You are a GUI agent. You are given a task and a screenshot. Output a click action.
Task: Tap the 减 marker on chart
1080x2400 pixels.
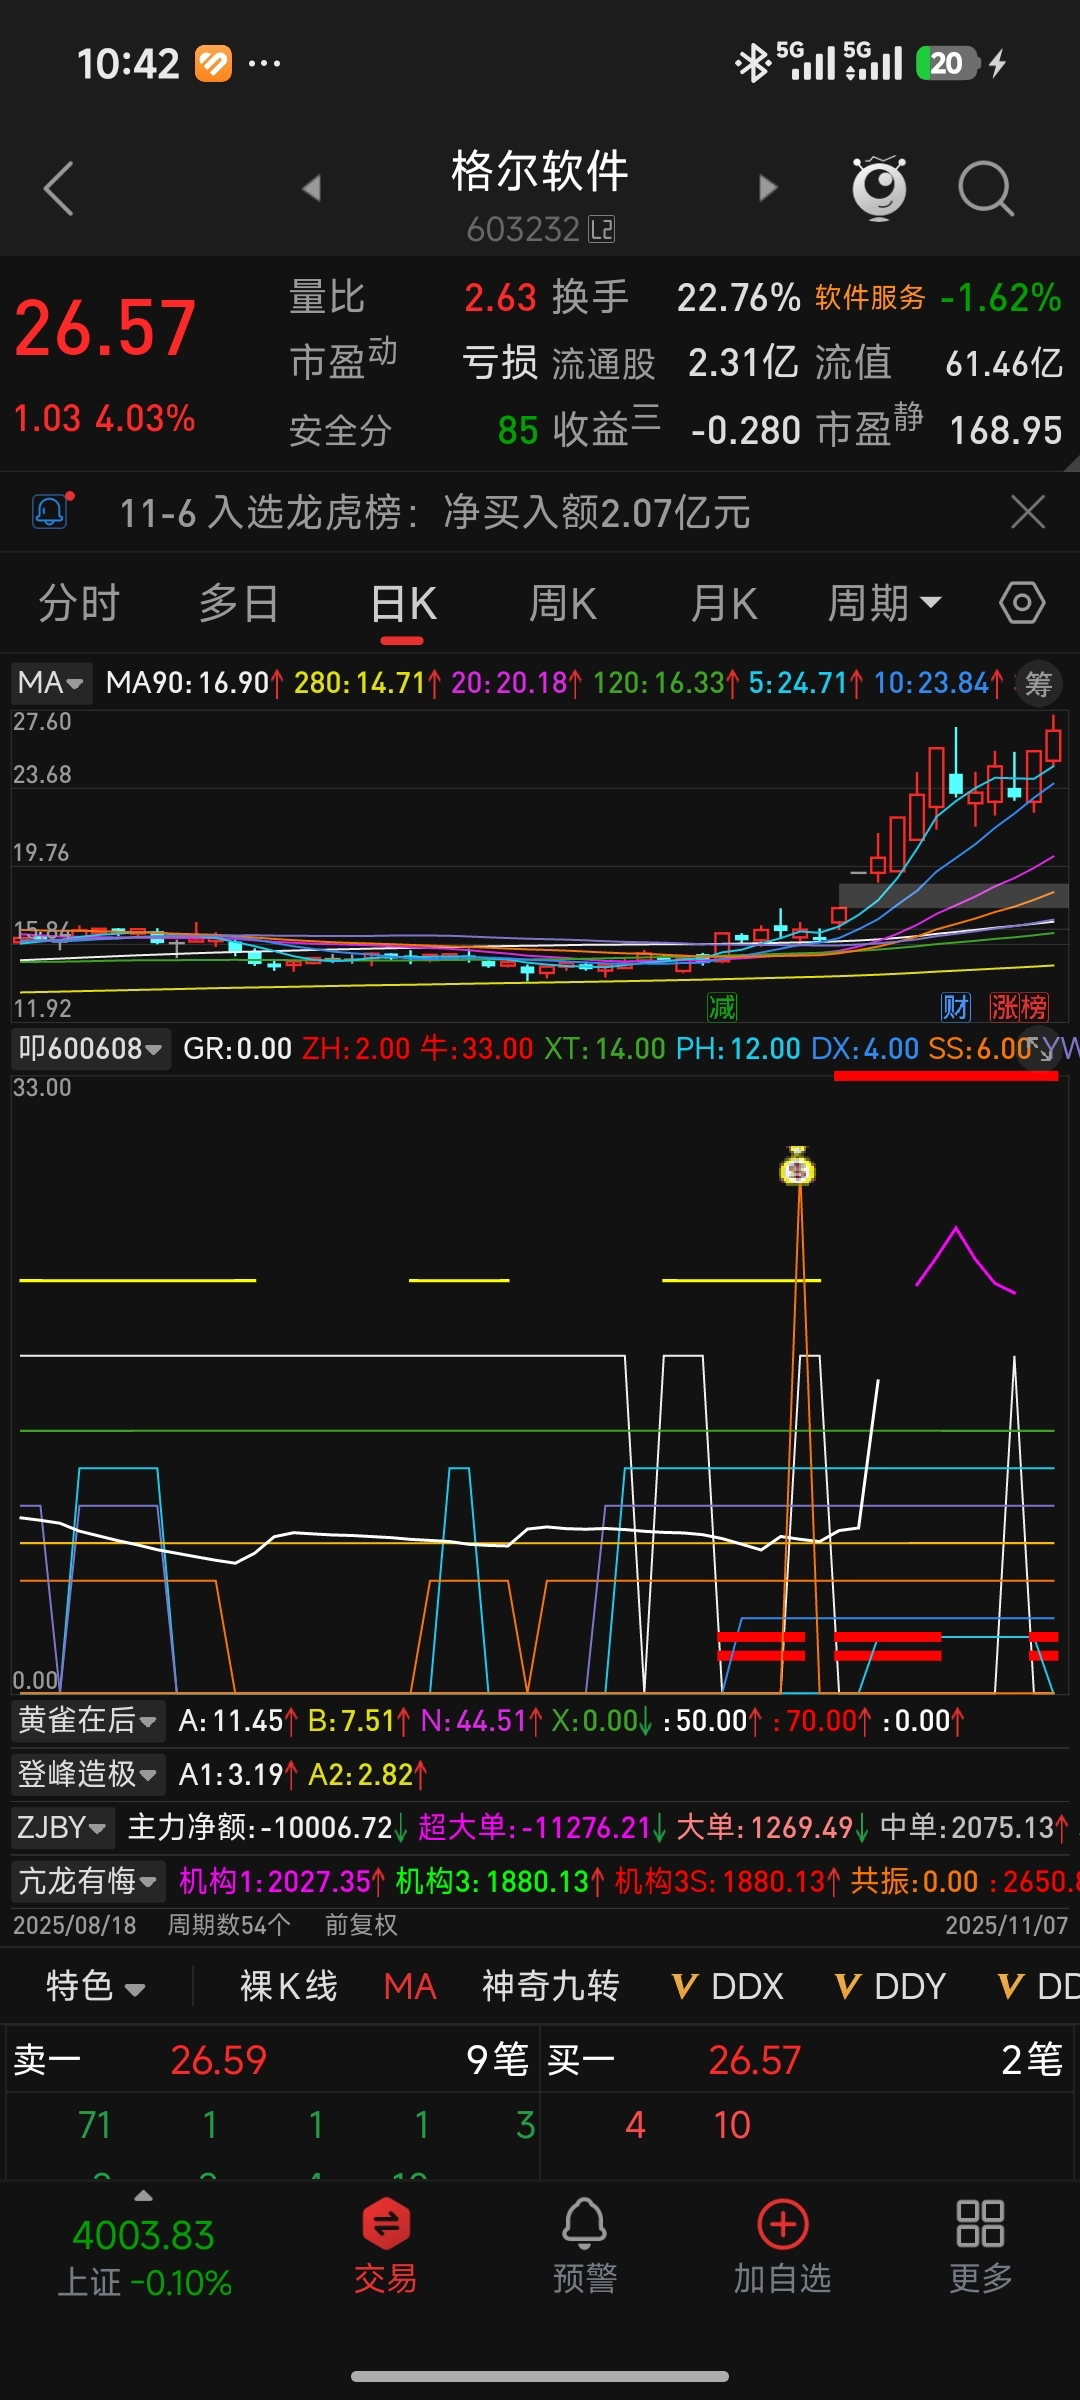coord(721,1006)
